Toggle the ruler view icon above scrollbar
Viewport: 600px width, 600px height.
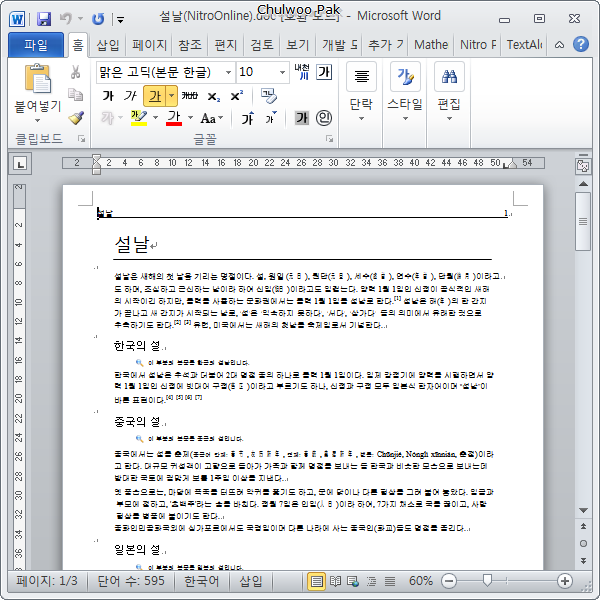(x=583, y=165)
